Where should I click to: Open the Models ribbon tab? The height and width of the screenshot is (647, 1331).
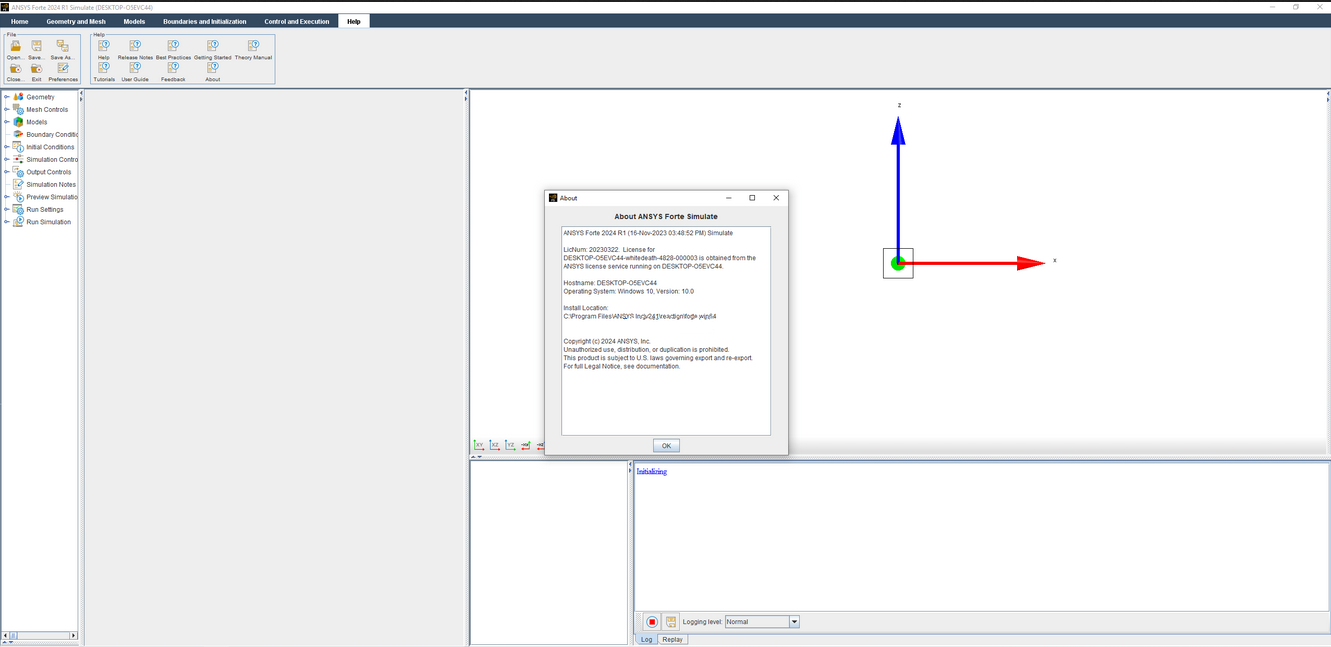[x=134, y=21]
